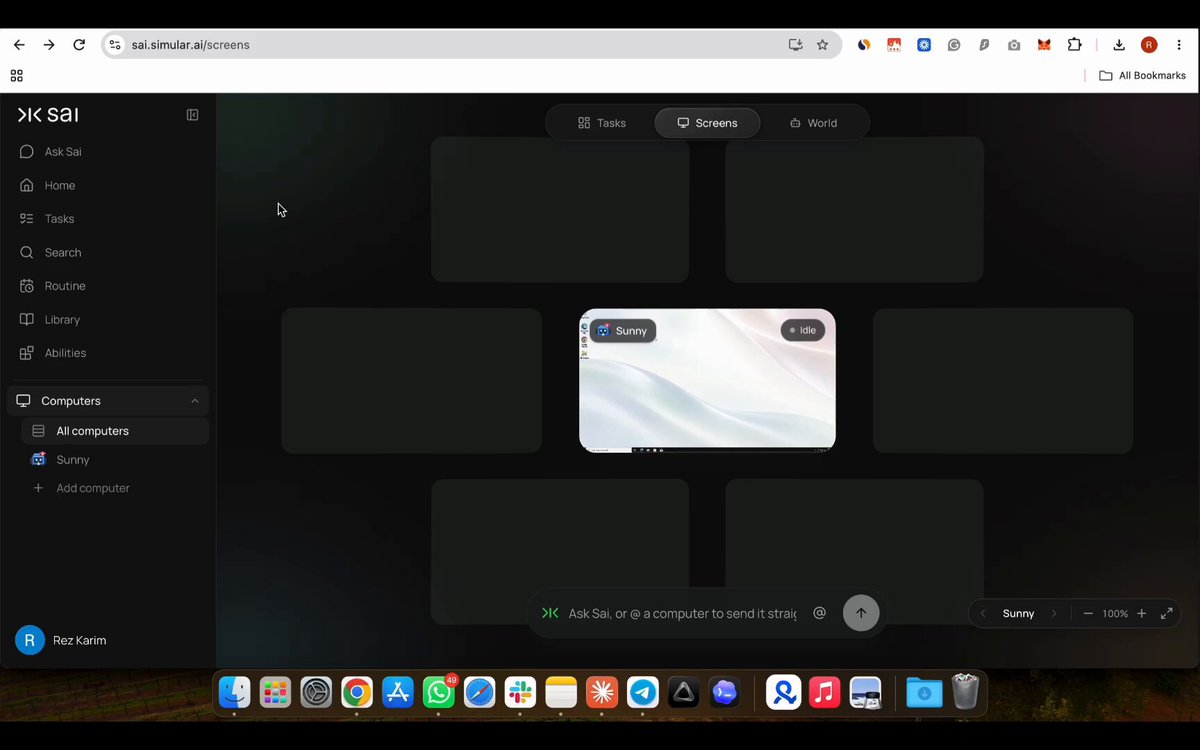The image size is (1200, 750).
Task: Zoom out with the minus button
Action: pos(1088,614)
